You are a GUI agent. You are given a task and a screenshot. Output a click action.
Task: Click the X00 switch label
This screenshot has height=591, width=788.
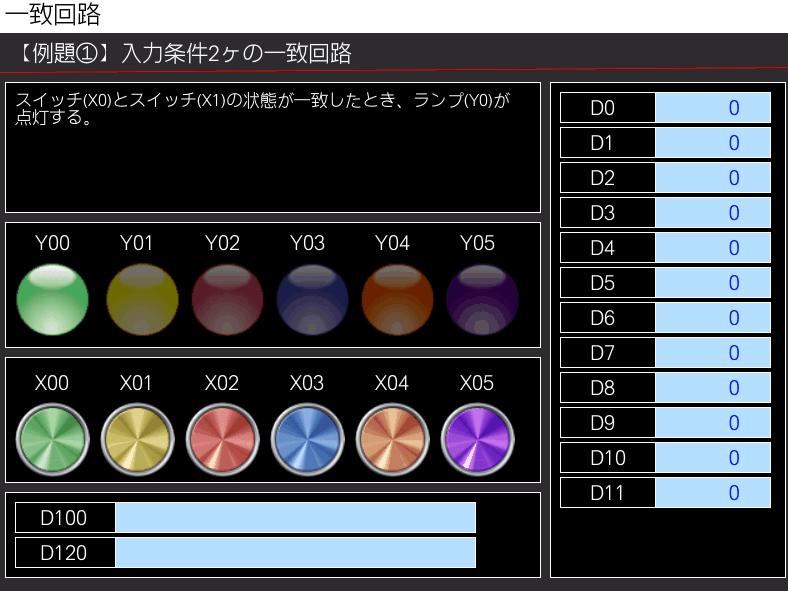pyautogui.click(x=52, y=383)
